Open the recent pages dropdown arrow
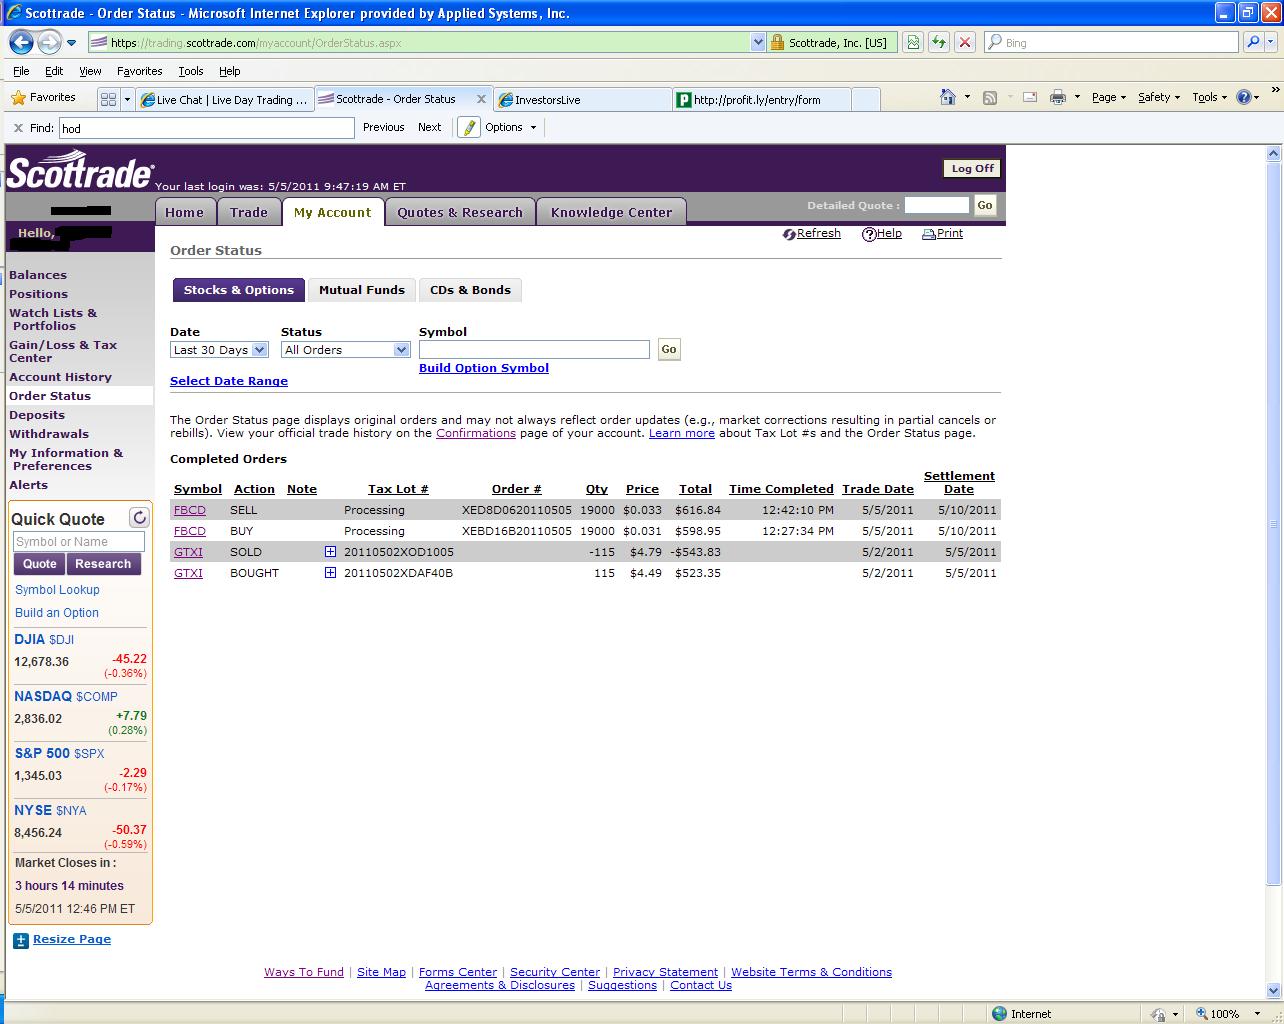 [71, 43]
